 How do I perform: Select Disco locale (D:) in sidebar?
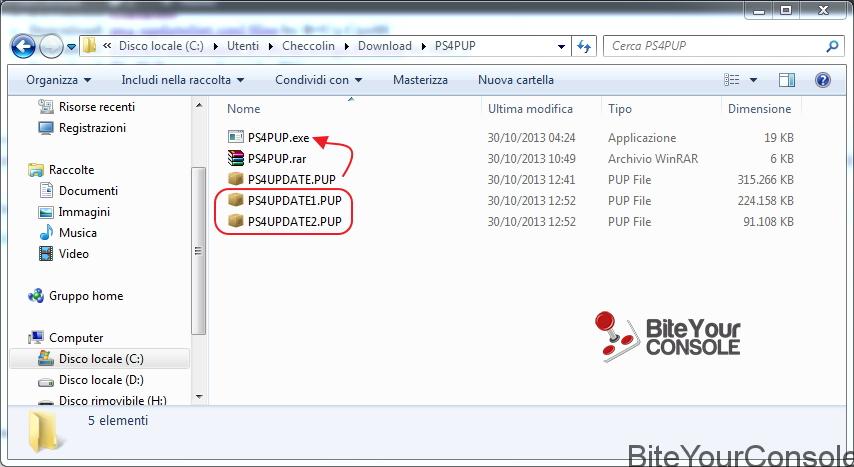coord(101,380)
